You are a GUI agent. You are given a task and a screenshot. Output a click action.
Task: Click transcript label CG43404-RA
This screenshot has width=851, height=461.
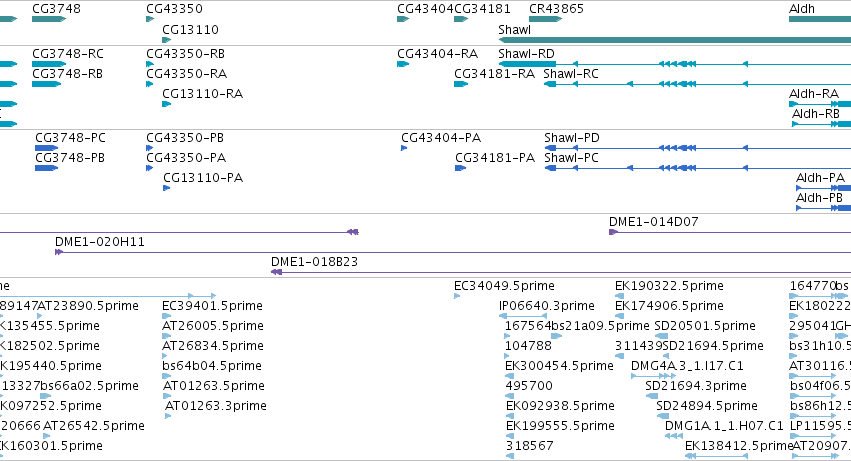[437, 54]
